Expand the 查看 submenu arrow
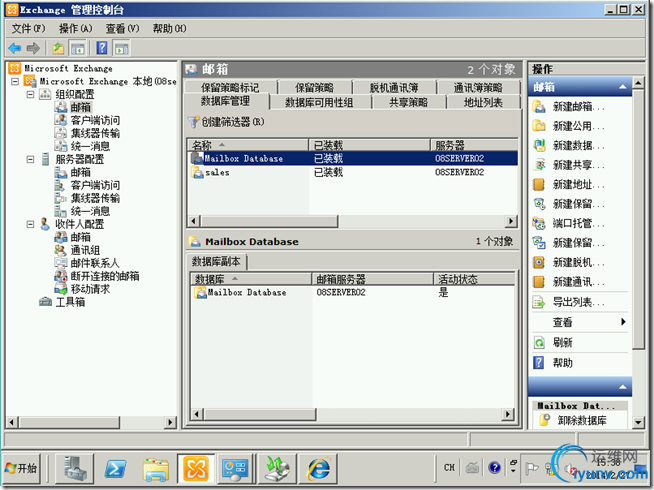Image resolution: width=654 pixels, height=490 pixels. (x=623, y=322)
